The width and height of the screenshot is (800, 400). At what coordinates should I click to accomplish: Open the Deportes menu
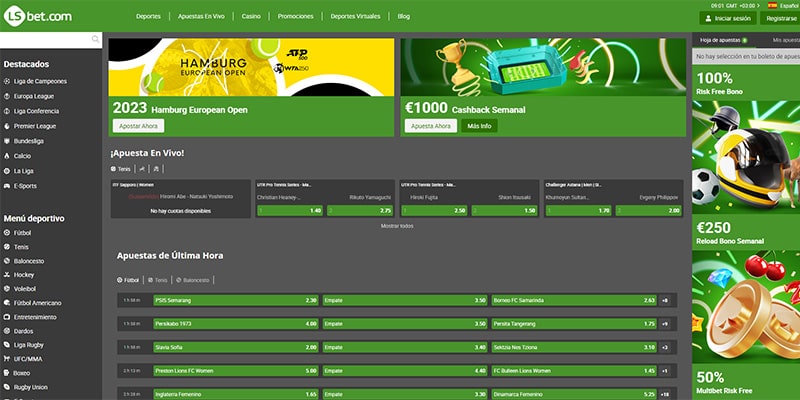pos(148,16)
